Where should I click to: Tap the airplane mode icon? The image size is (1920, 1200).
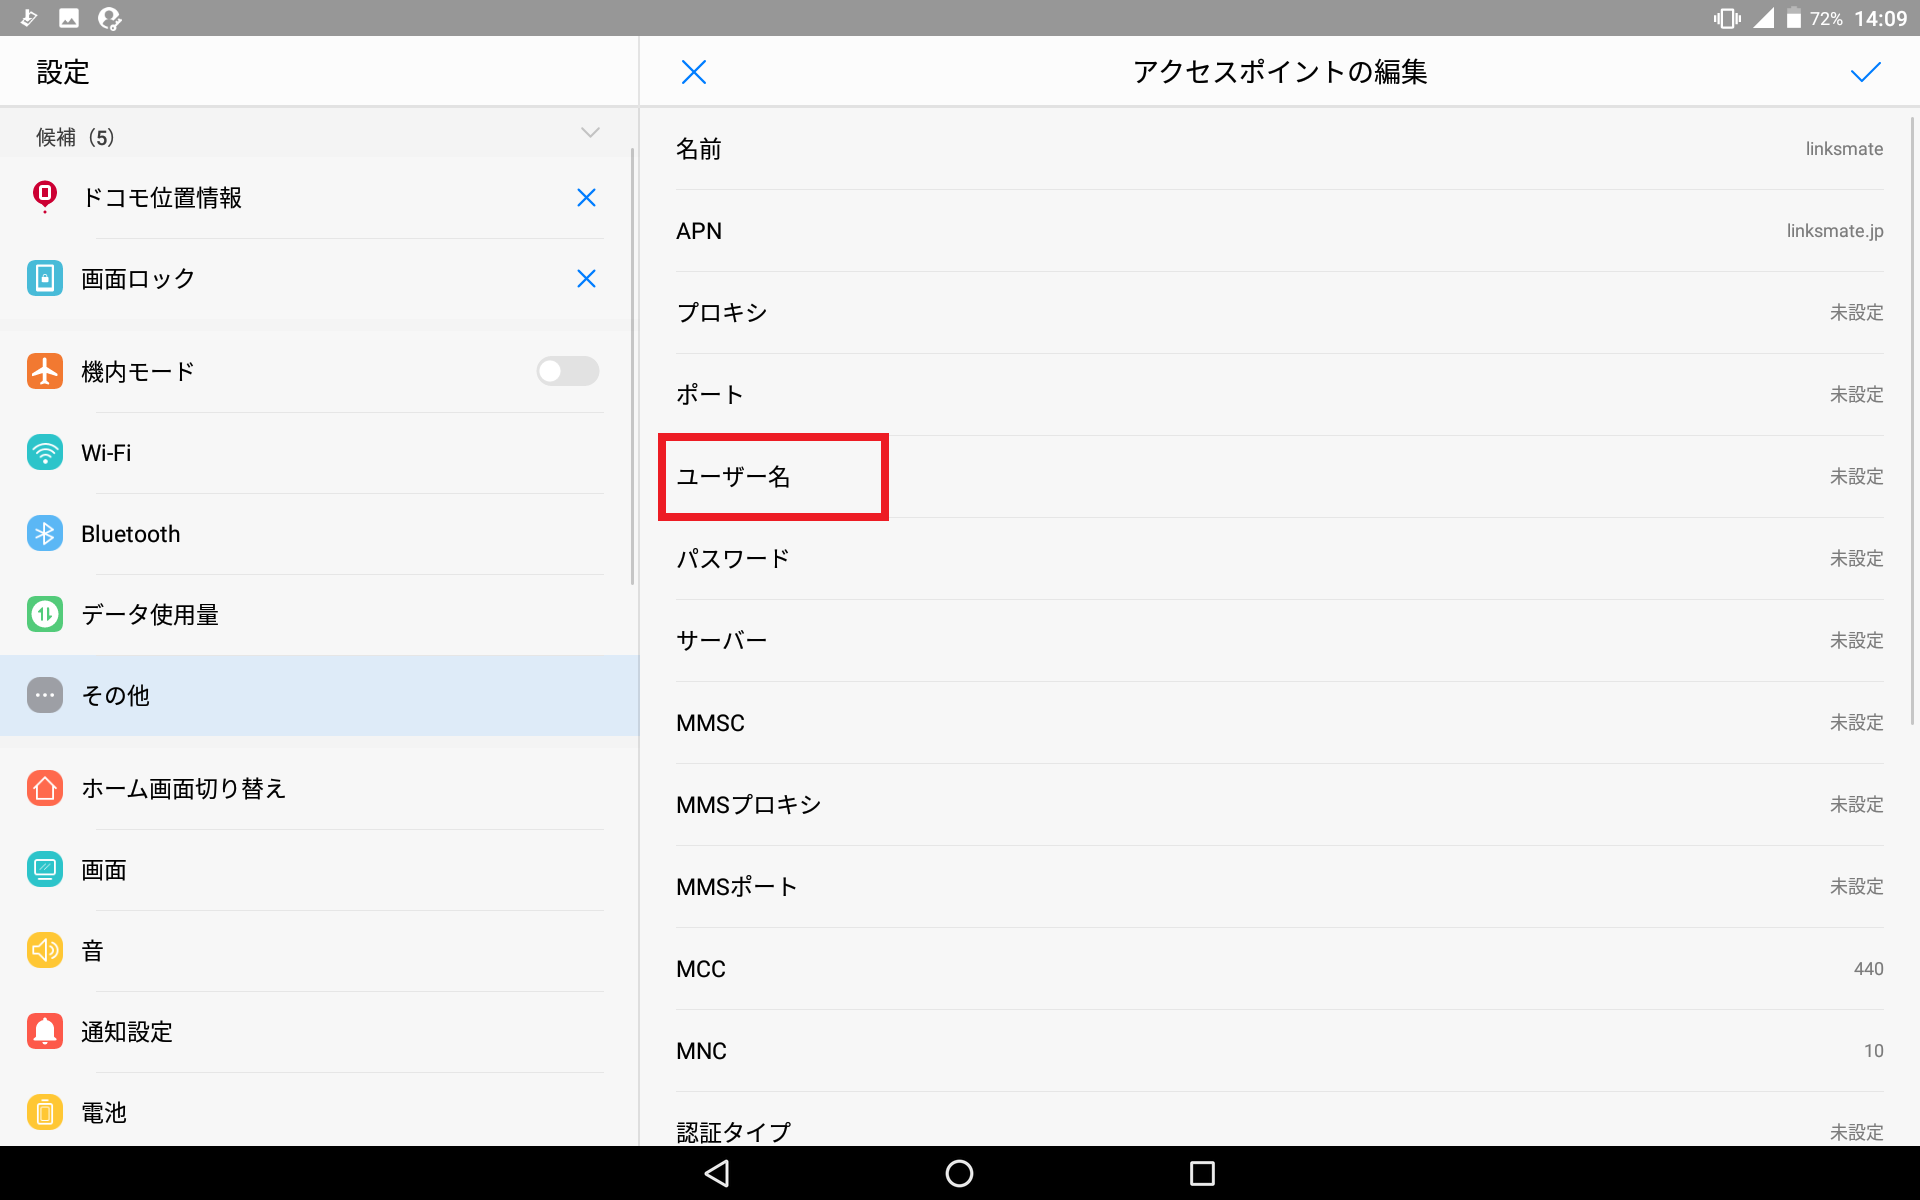tap(45, 371)
